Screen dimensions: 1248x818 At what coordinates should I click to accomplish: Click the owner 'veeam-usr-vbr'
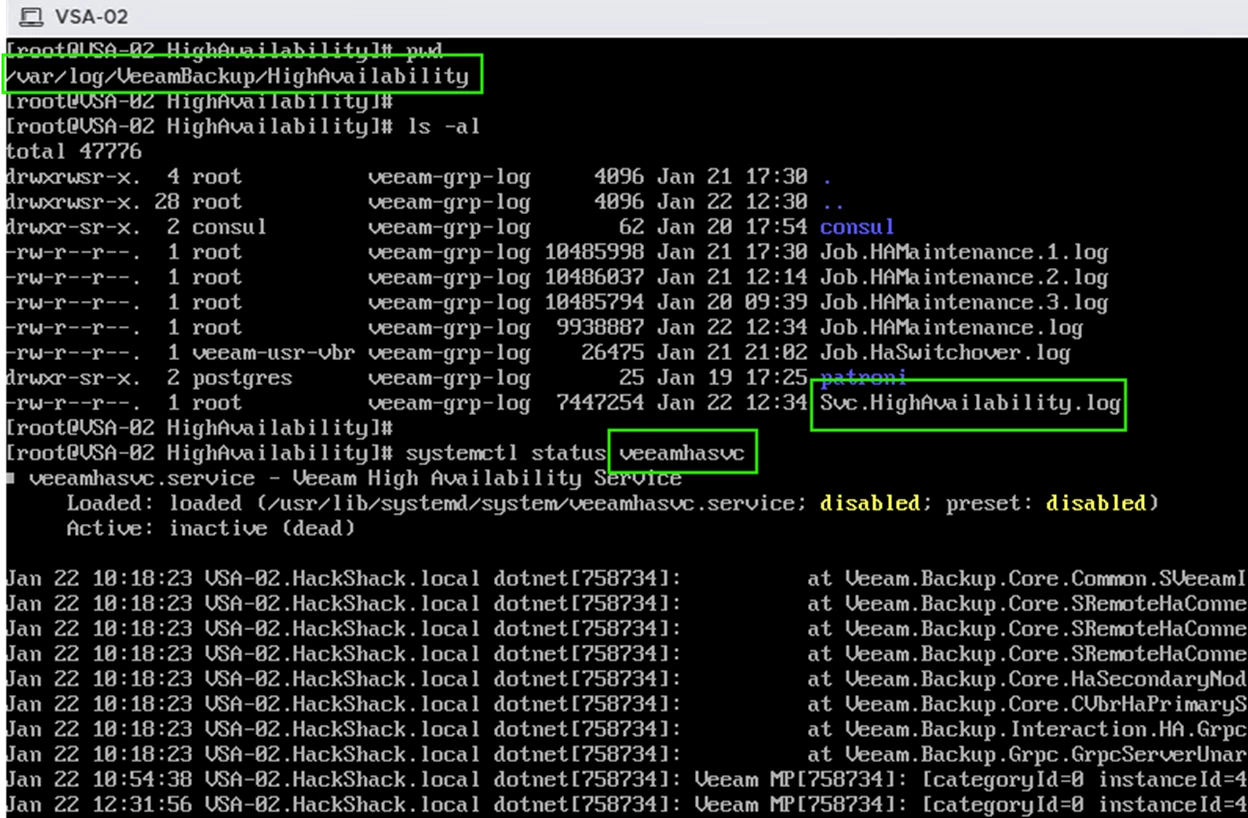(x=273, y=352)
